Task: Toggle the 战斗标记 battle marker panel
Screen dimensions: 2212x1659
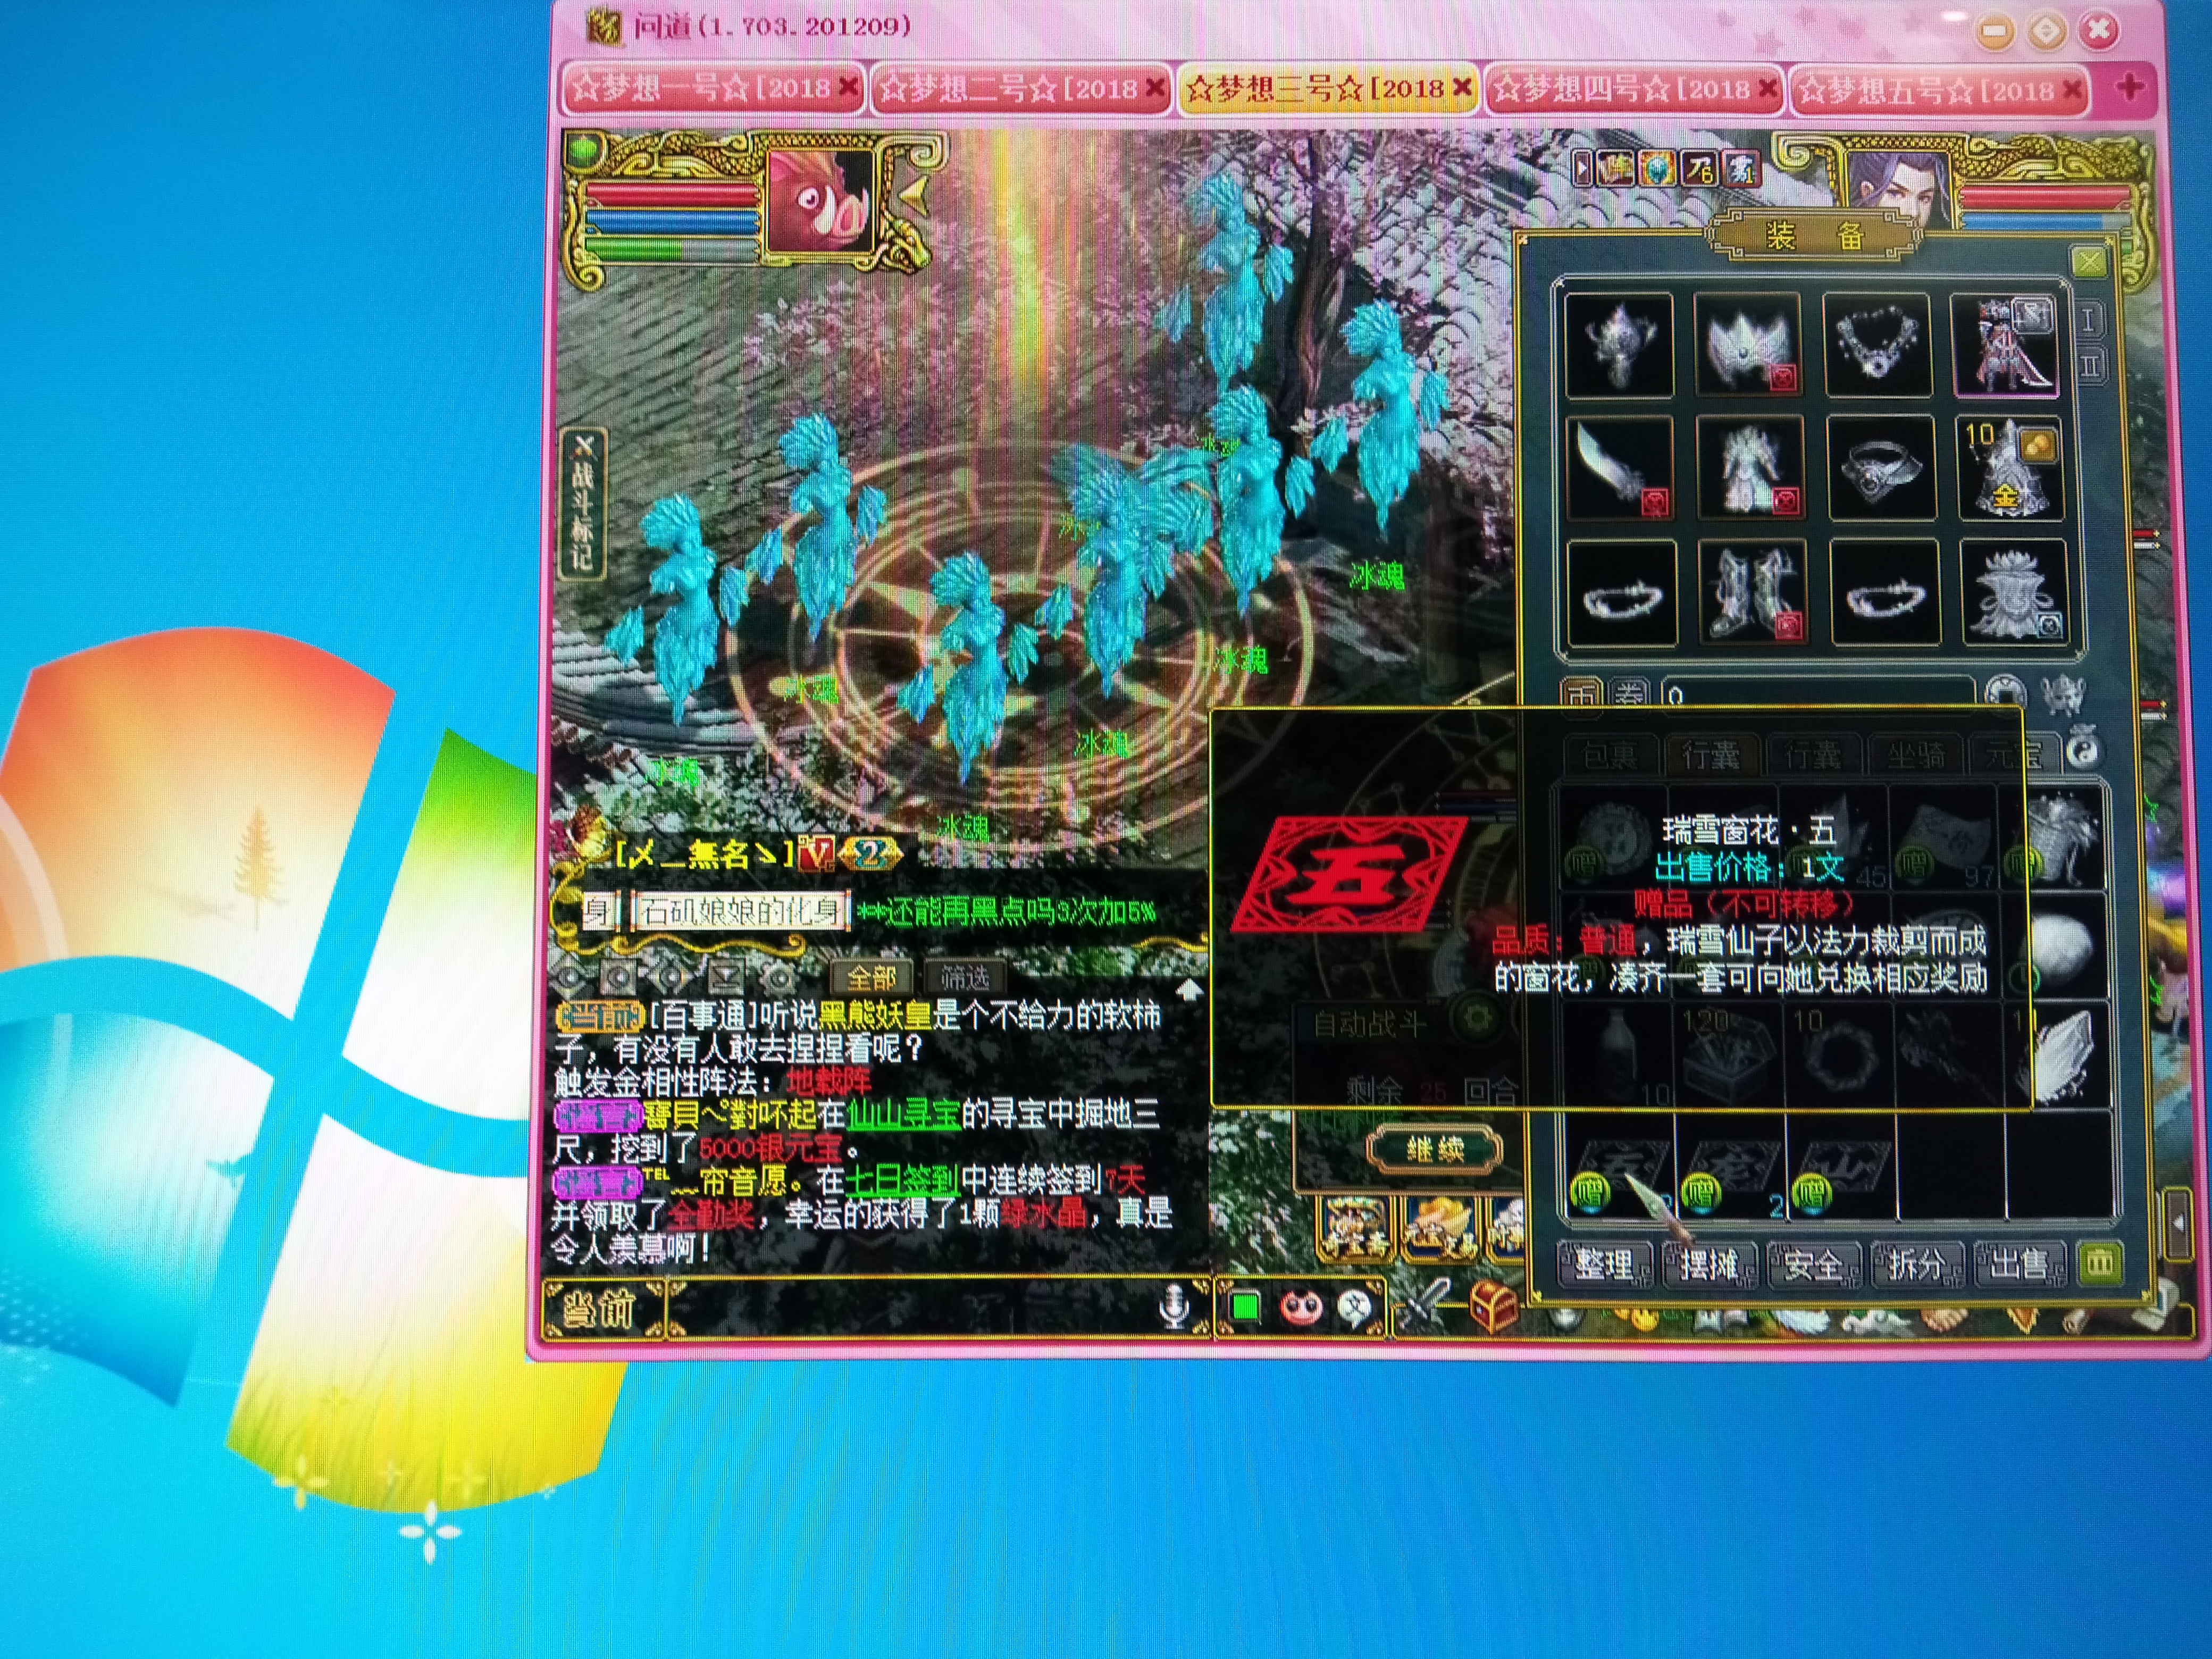Action: 583,505
